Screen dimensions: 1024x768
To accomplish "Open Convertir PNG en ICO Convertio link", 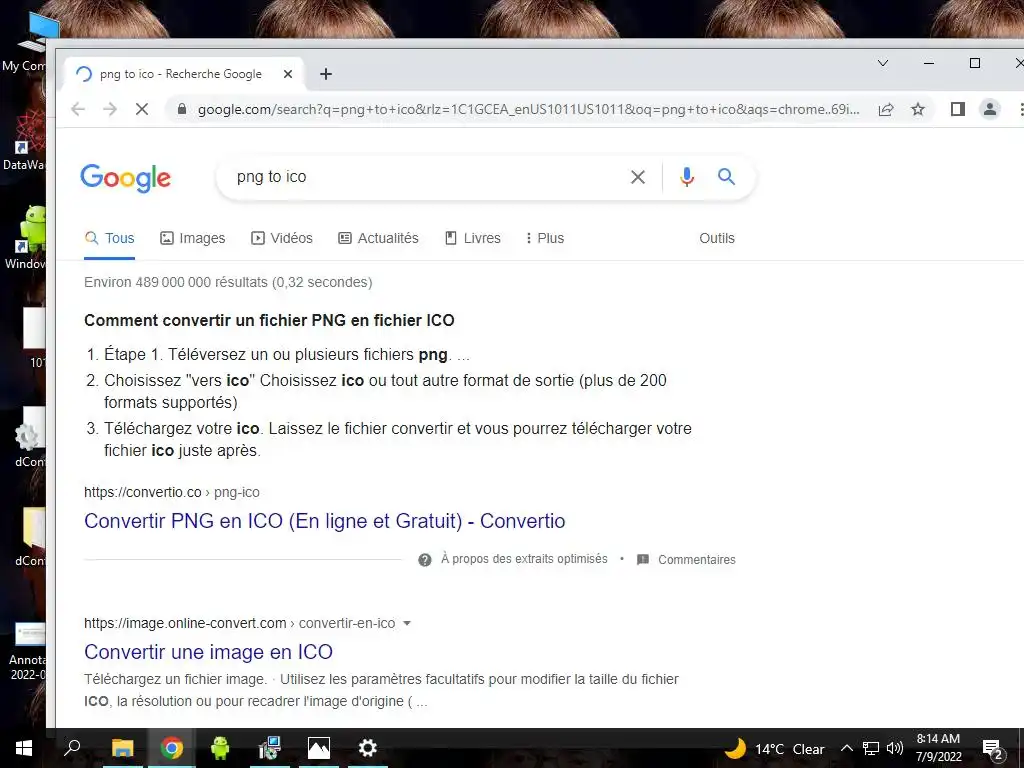I will pos(325,521).
